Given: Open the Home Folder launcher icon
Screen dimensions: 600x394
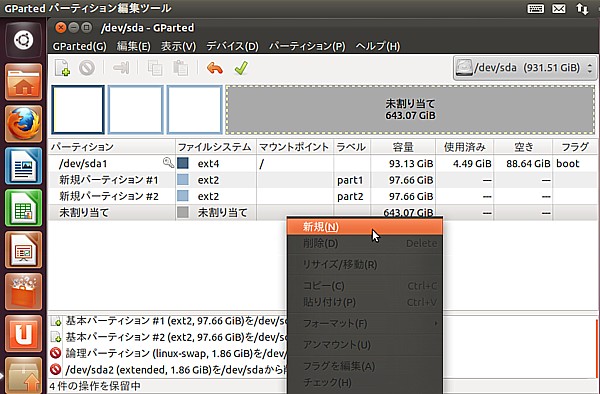Looking at the screenshot, I should [24, 82].
